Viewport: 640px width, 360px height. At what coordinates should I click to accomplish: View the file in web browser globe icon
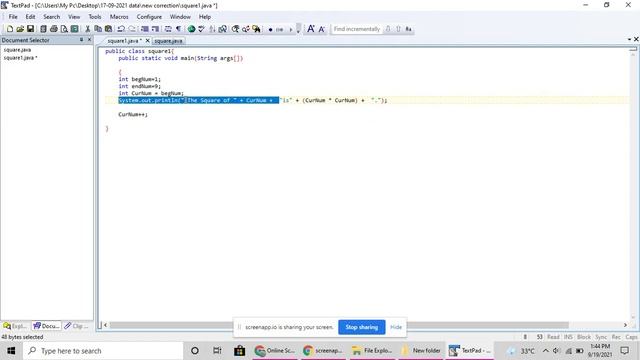click(191, 29)
